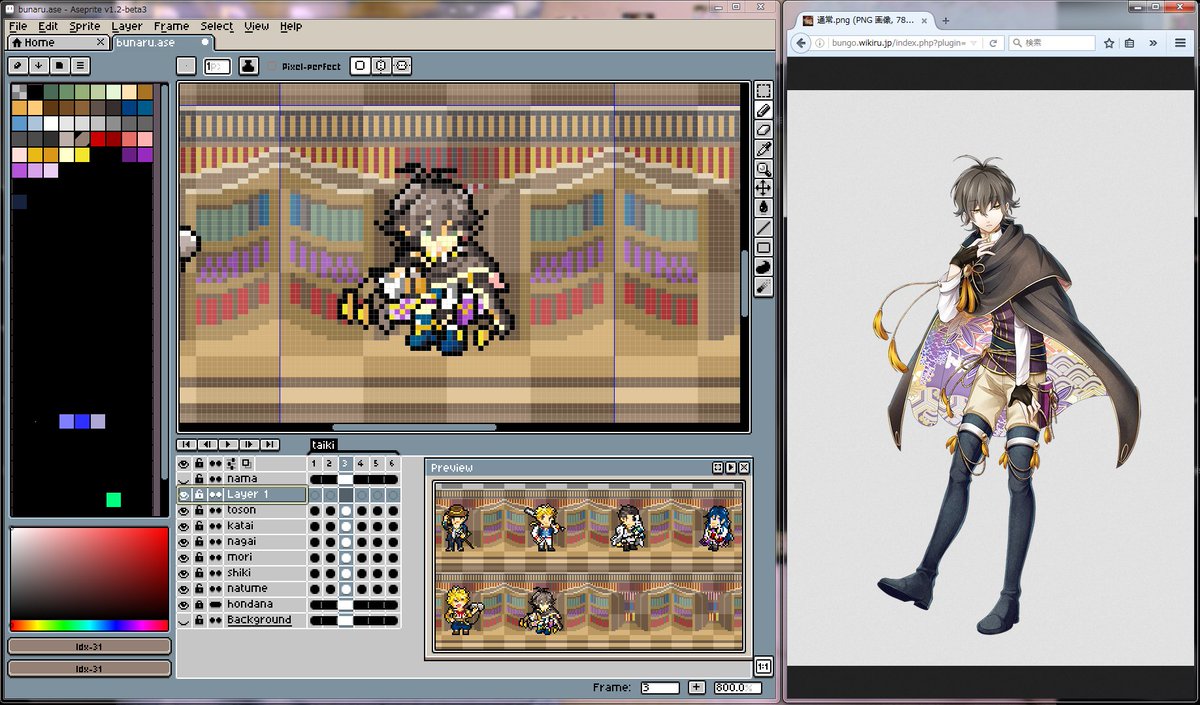Viewport: 1200px width, 705px height.
Task: Click the palette edit-mode pencil button
Action: tap(18, 66)
